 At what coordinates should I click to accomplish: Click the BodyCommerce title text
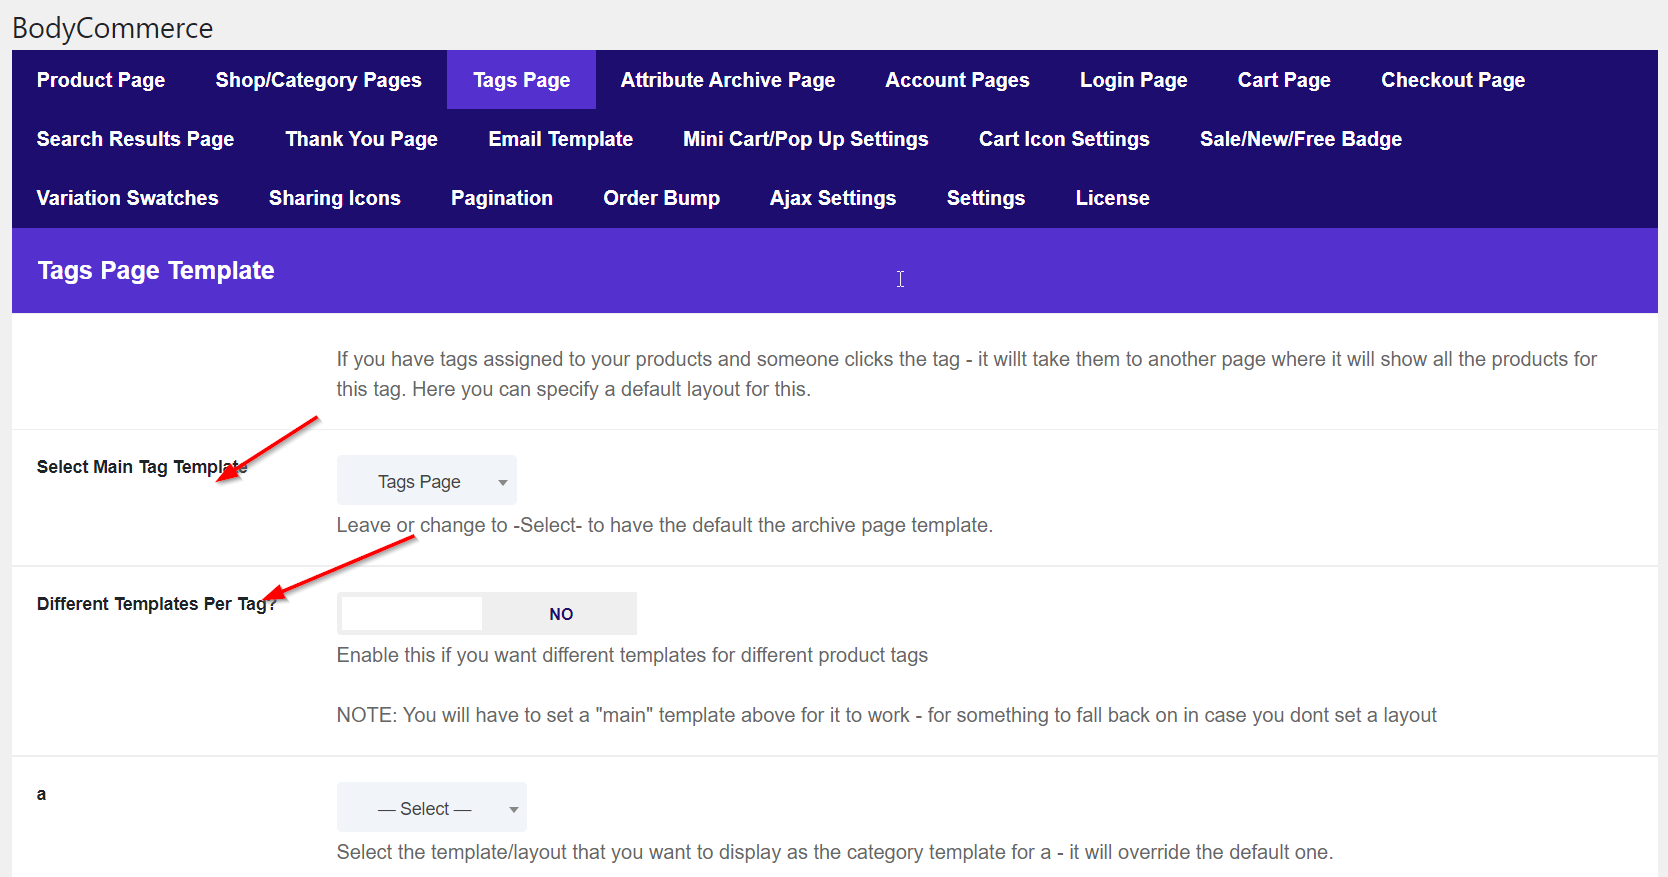(112, 28)
